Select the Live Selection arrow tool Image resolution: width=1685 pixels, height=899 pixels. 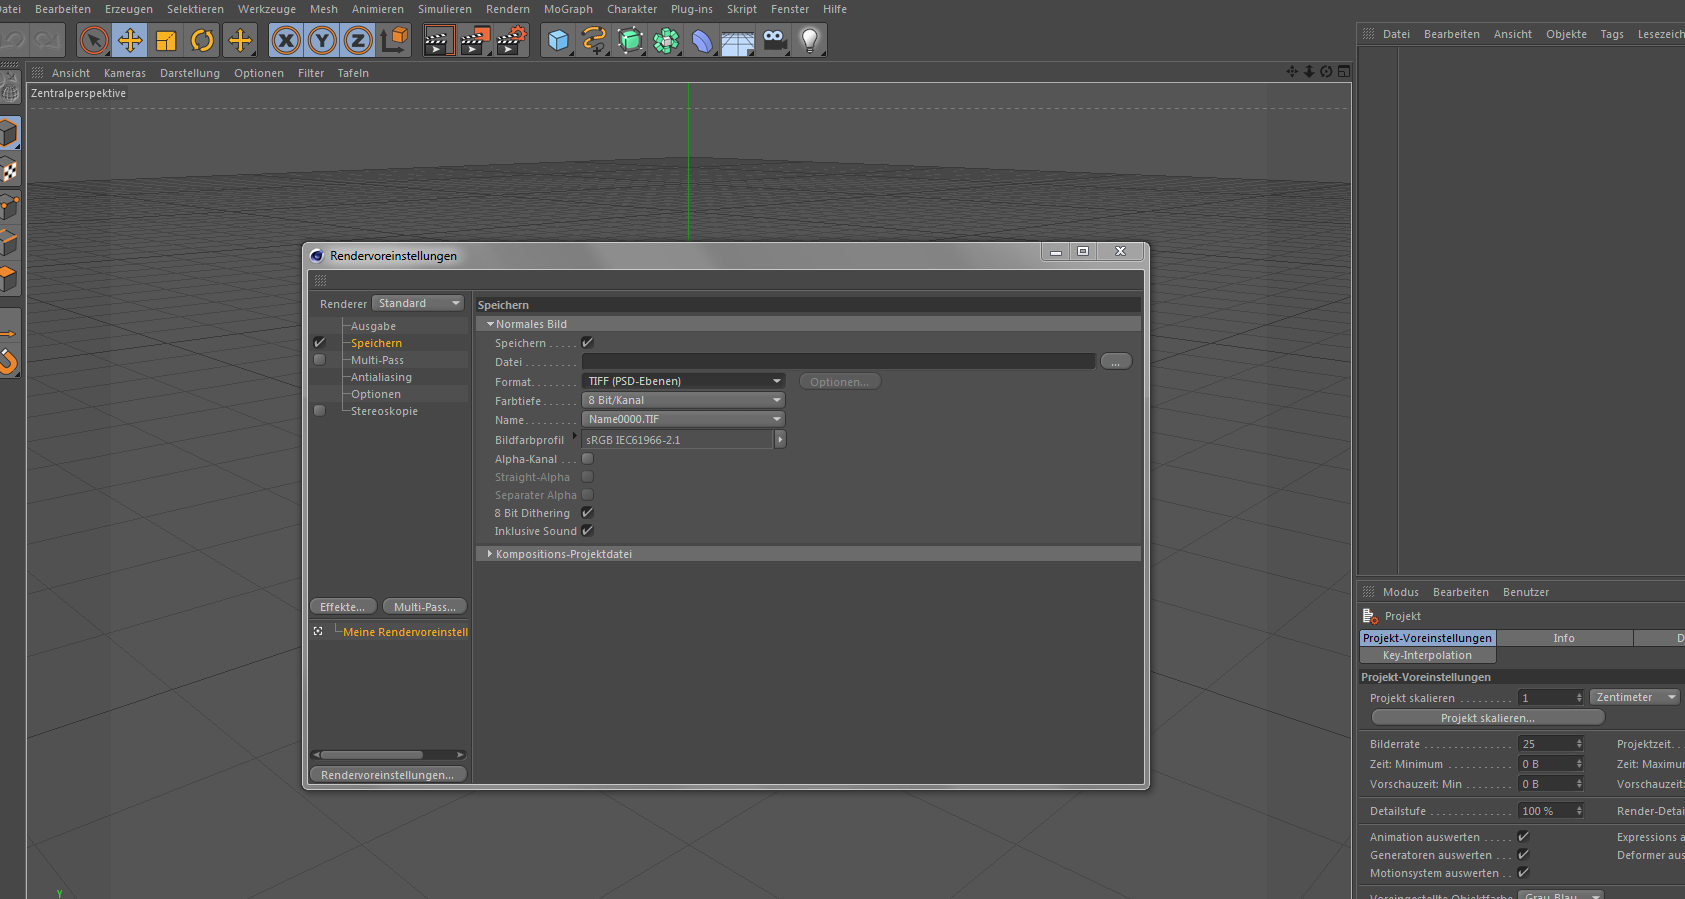94,41
